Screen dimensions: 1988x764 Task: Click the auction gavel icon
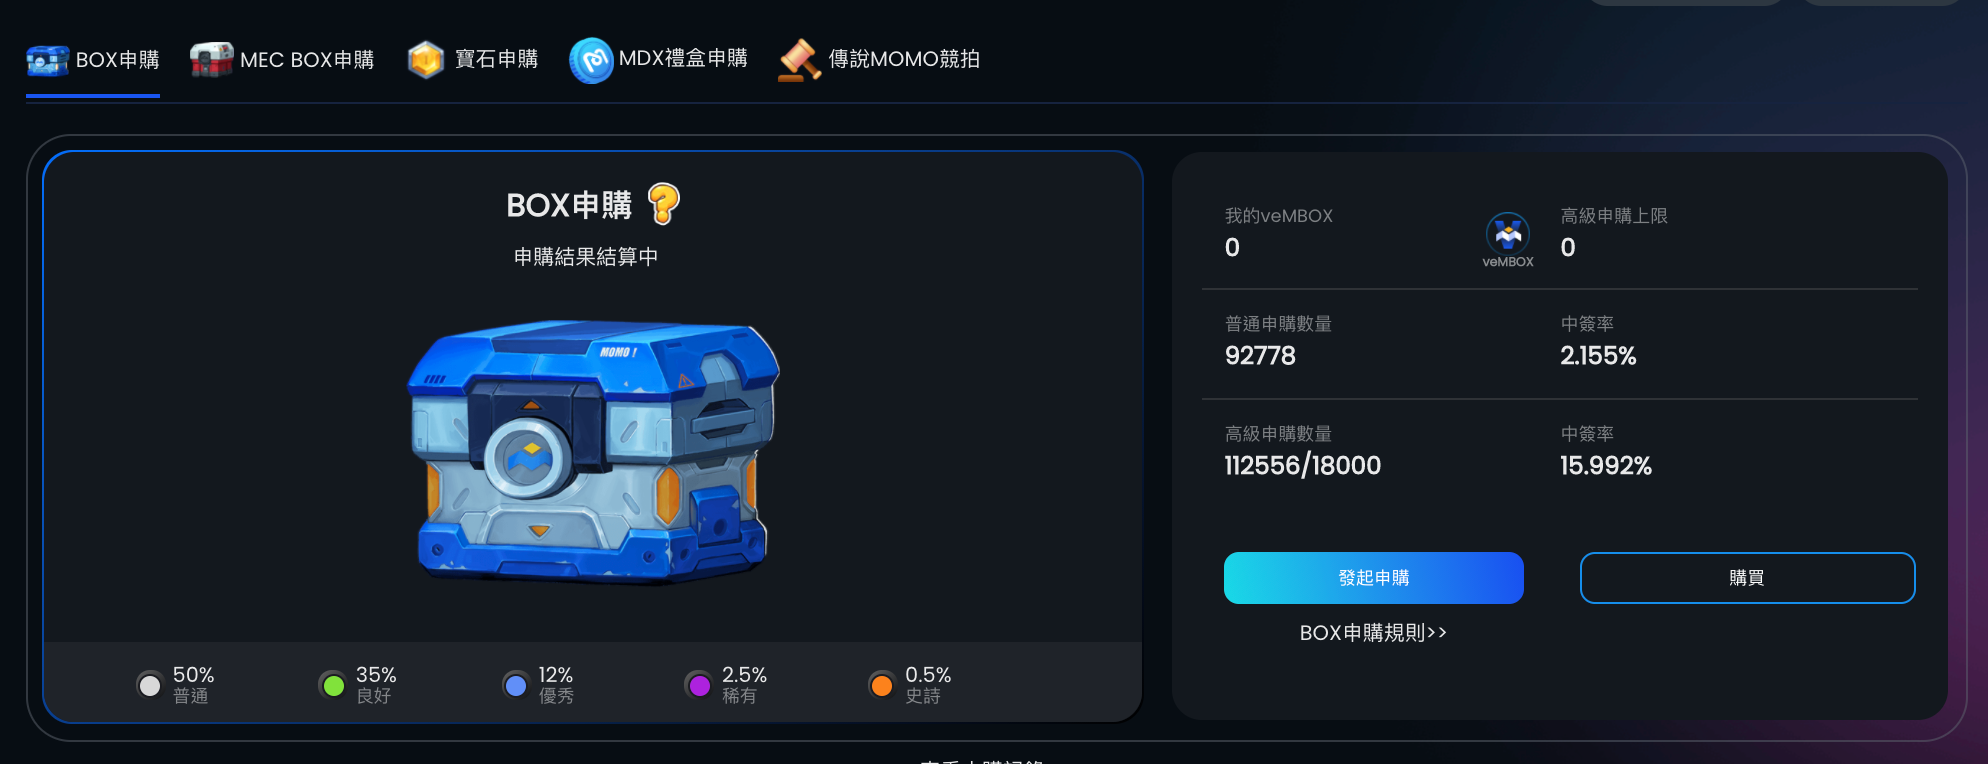[x=800, y=60]
